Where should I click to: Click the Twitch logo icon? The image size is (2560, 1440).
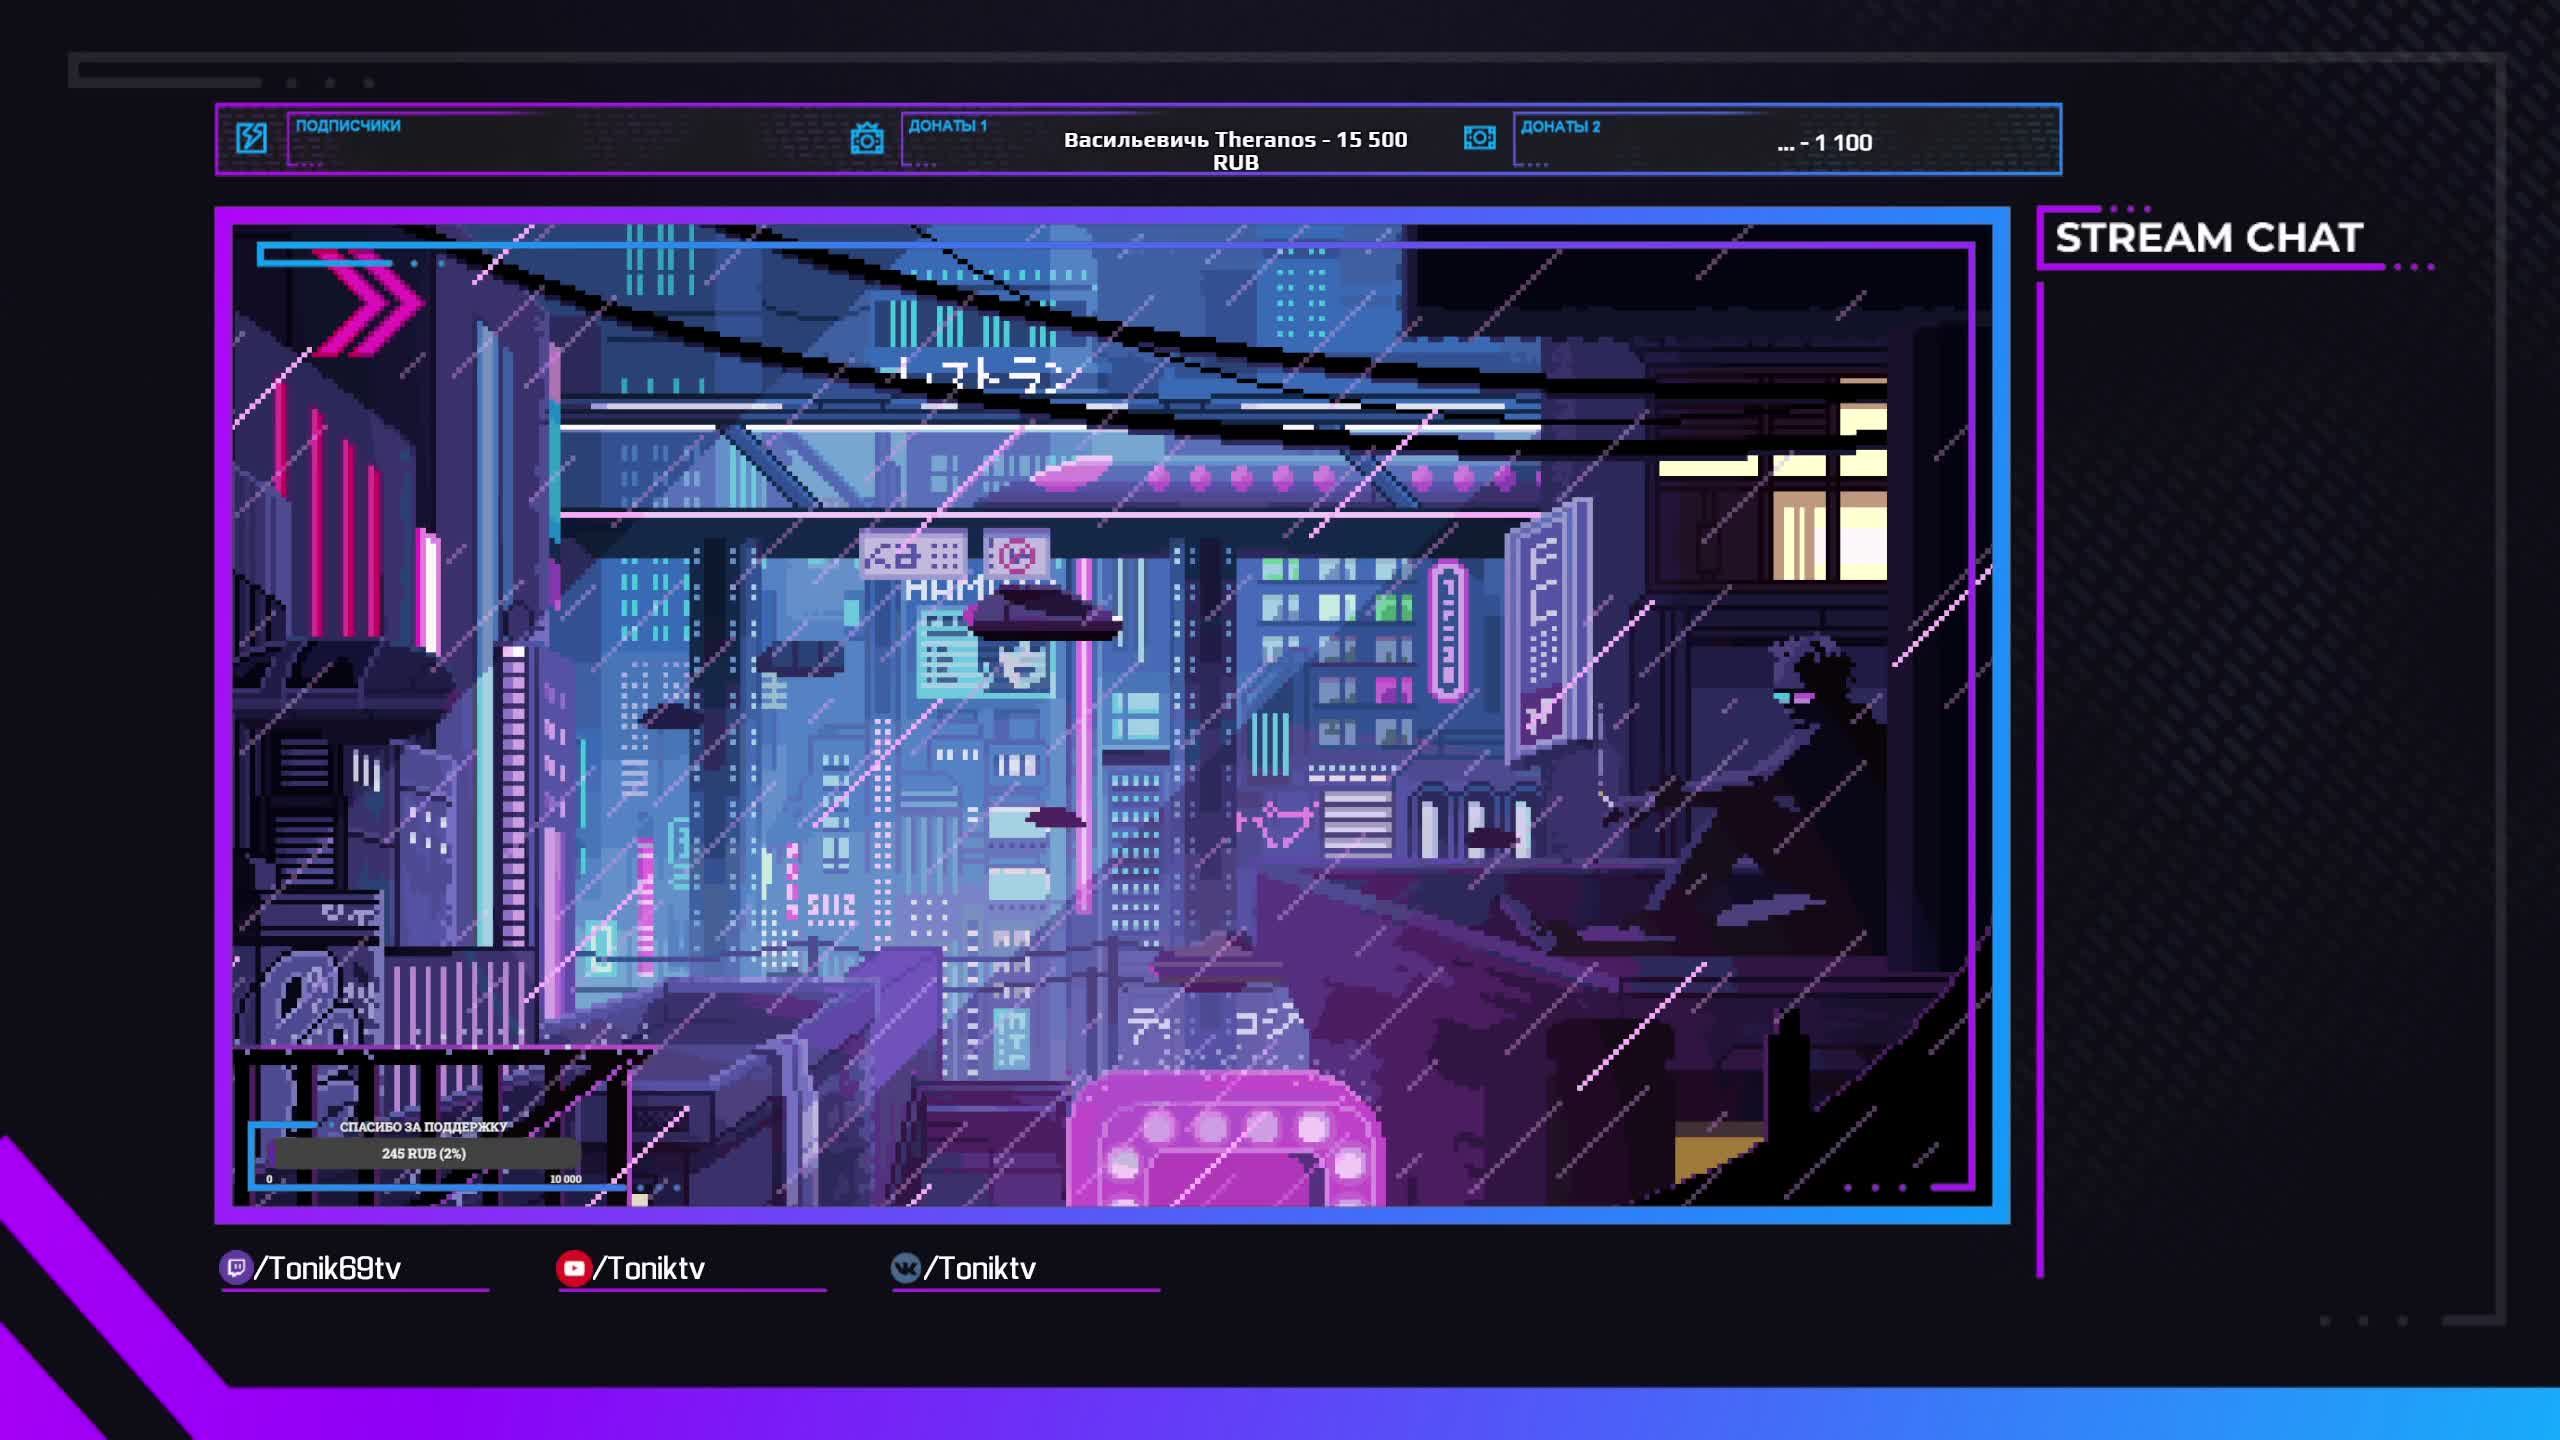point(235,1268)
